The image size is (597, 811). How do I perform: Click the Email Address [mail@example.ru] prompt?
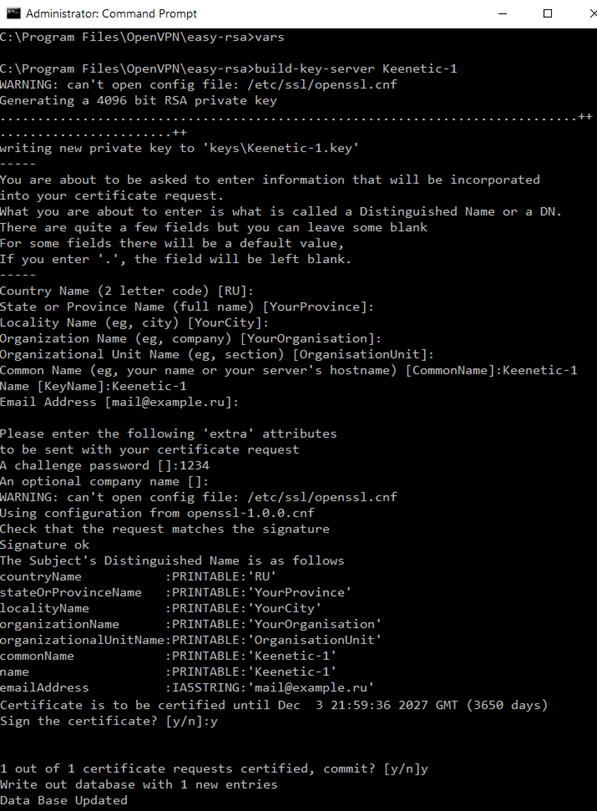click(x=119, y=402)
